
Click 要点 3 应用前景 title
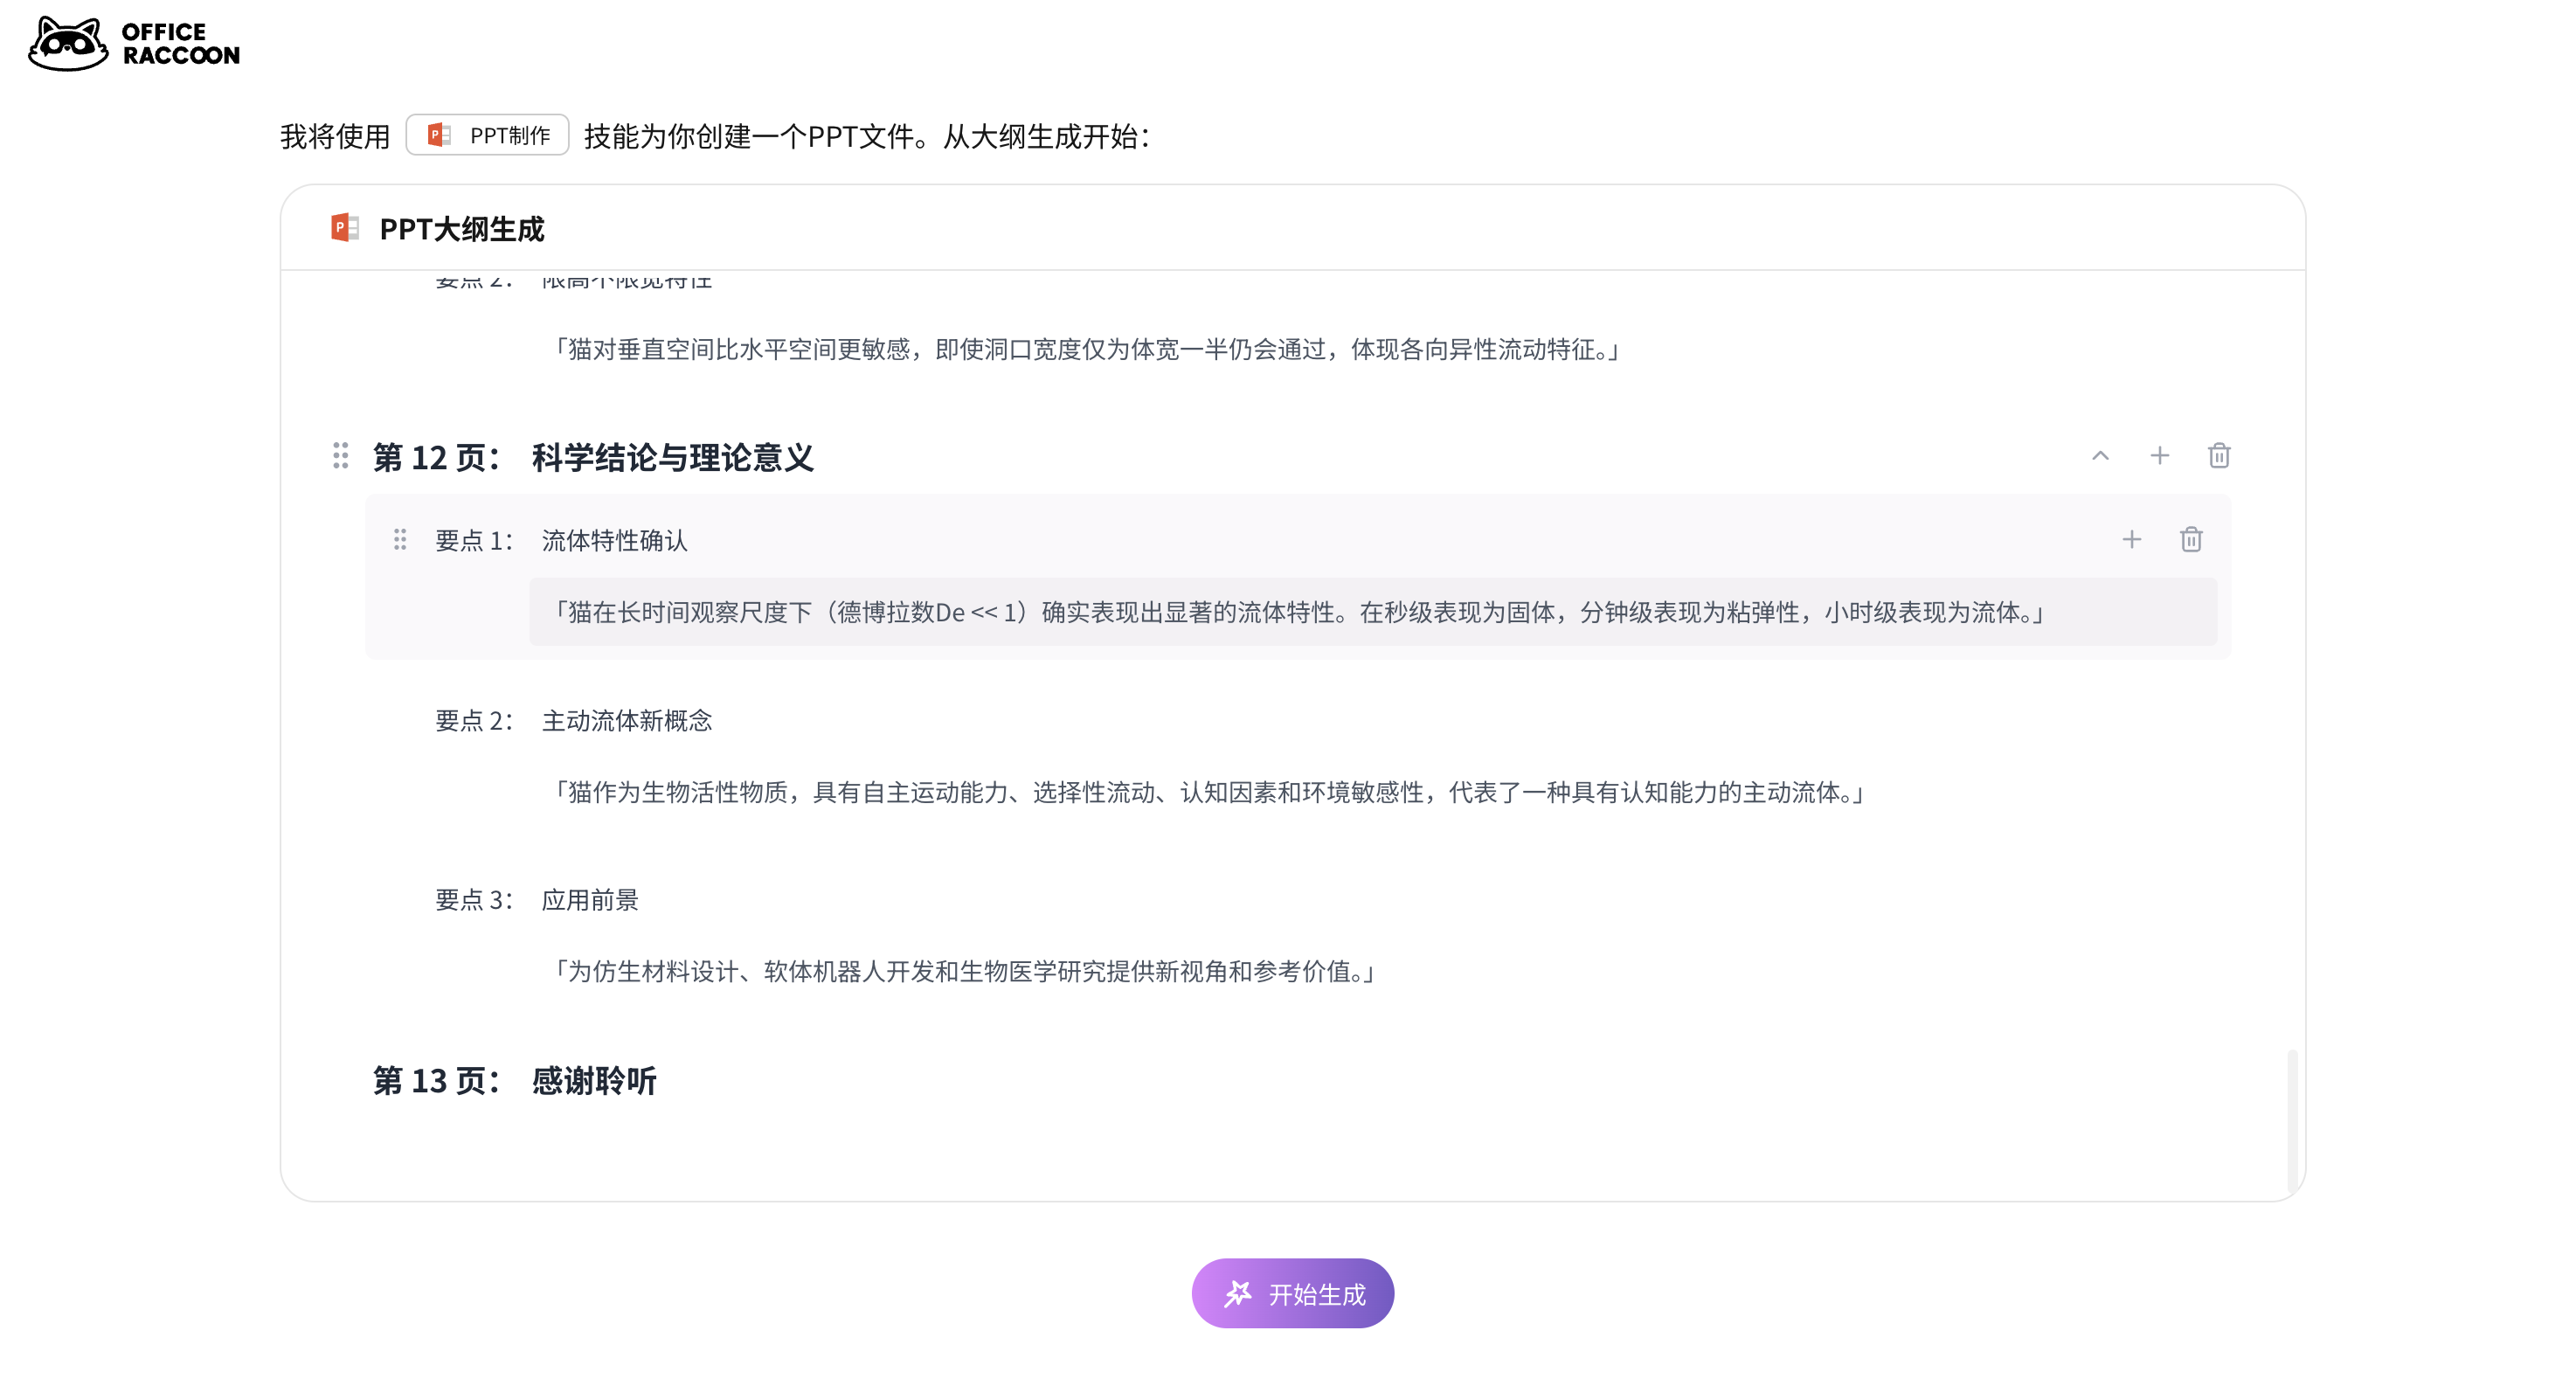pyautogui.click(x=589, y=900)
